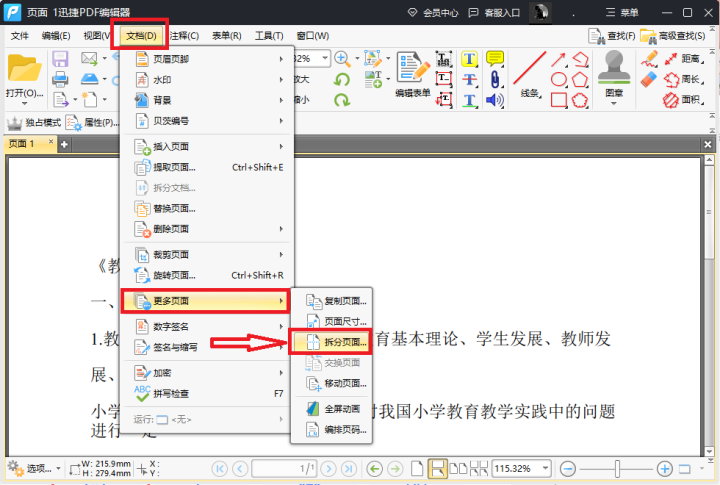The height and width of the screenshot is (485, 720).
Task: Open 高级查找(S) advanced search
Action: (x=673, y=36)
